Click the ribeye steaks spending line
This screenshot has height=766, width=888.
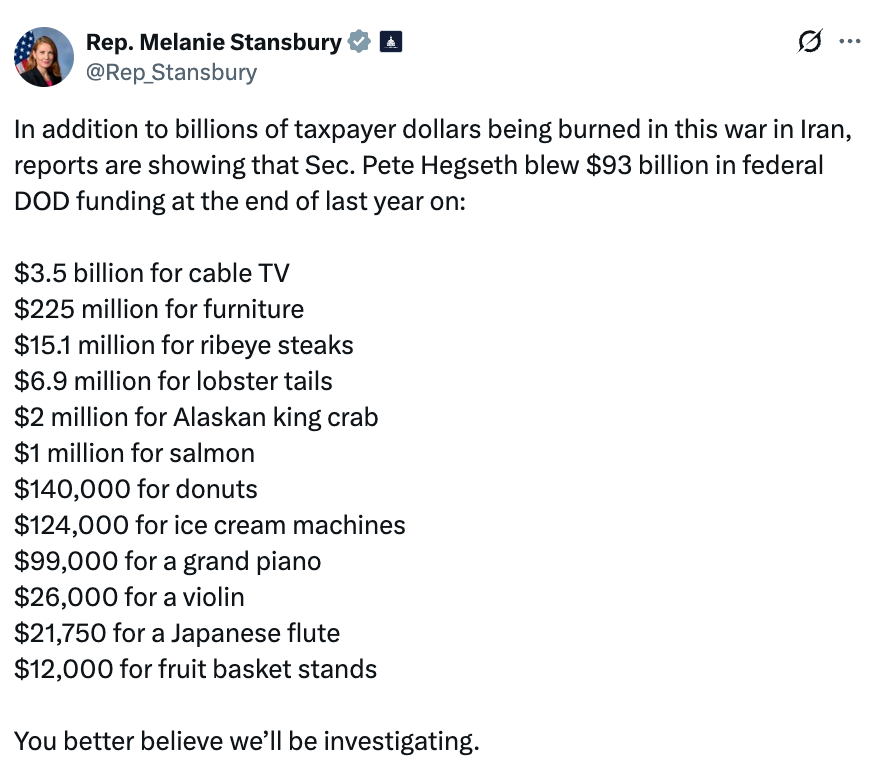point(184,345)
